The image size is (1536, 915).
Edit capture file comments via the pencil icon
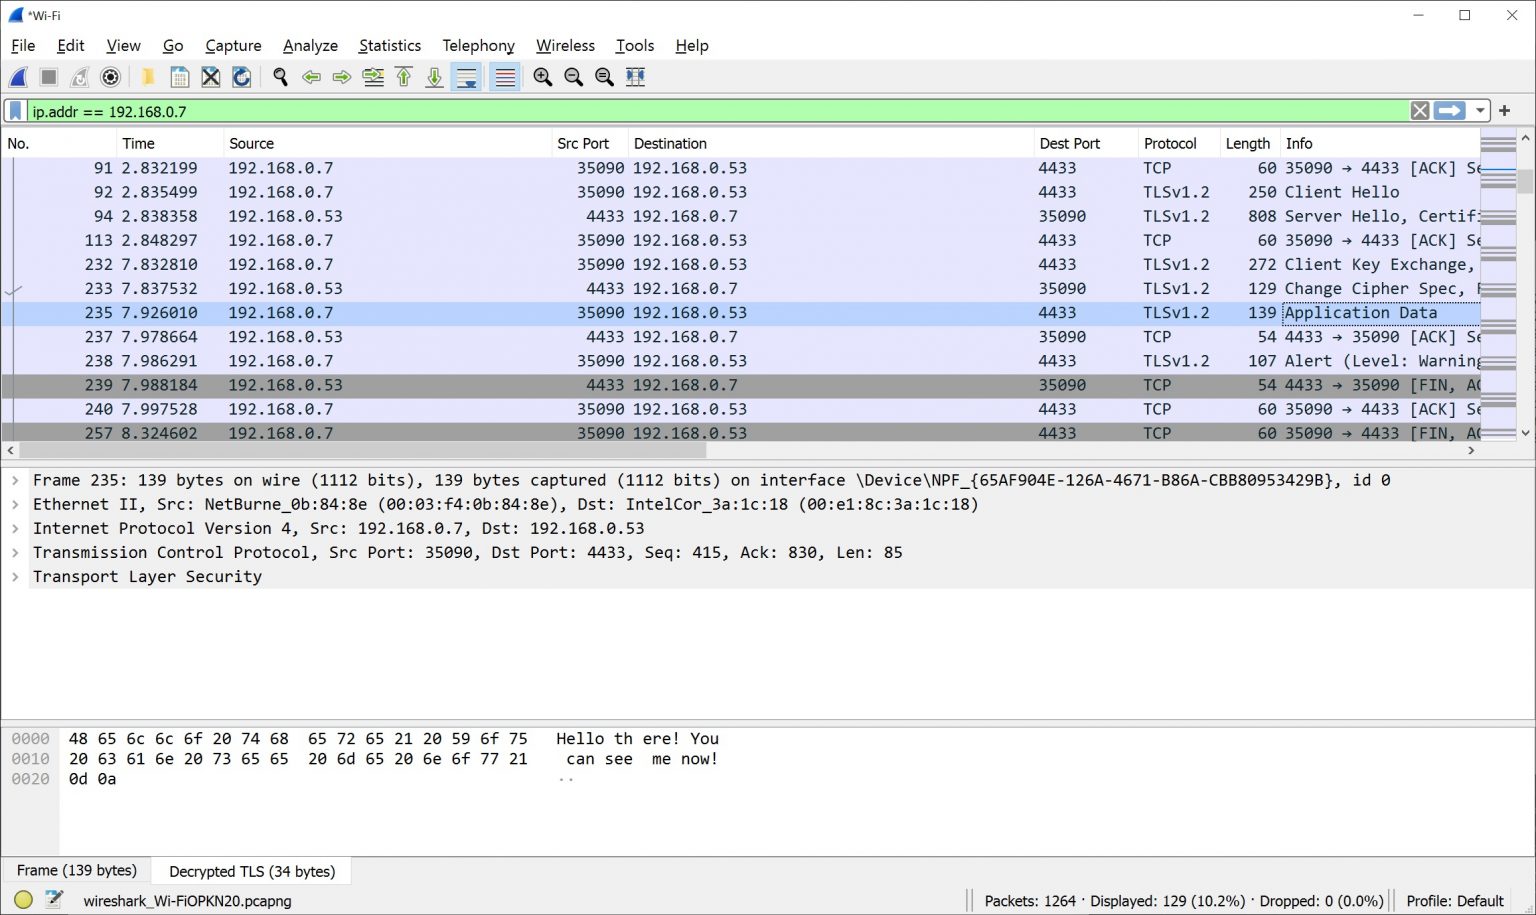[52, 899]
